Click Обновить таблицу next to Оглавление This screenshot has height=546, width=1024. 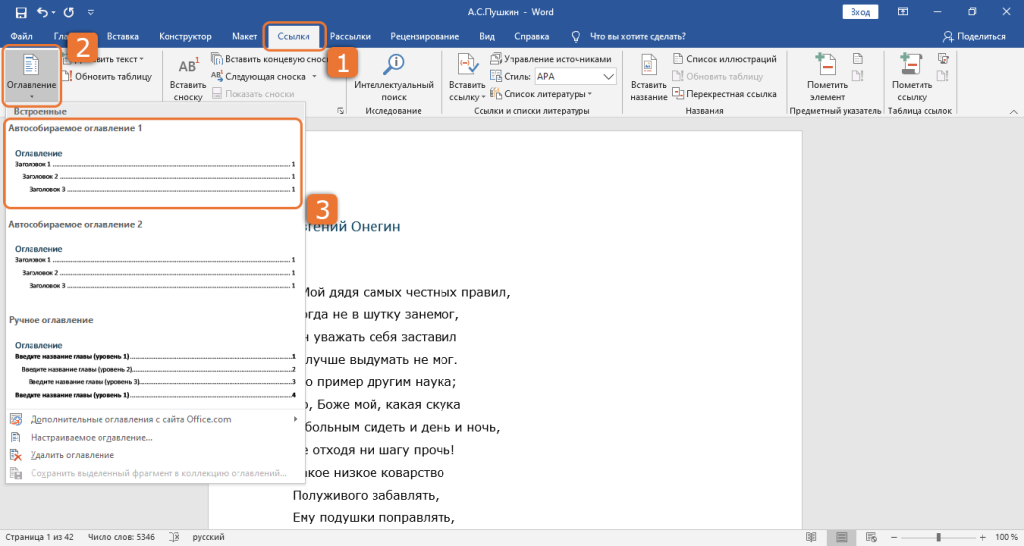click(x=108, y=76)
